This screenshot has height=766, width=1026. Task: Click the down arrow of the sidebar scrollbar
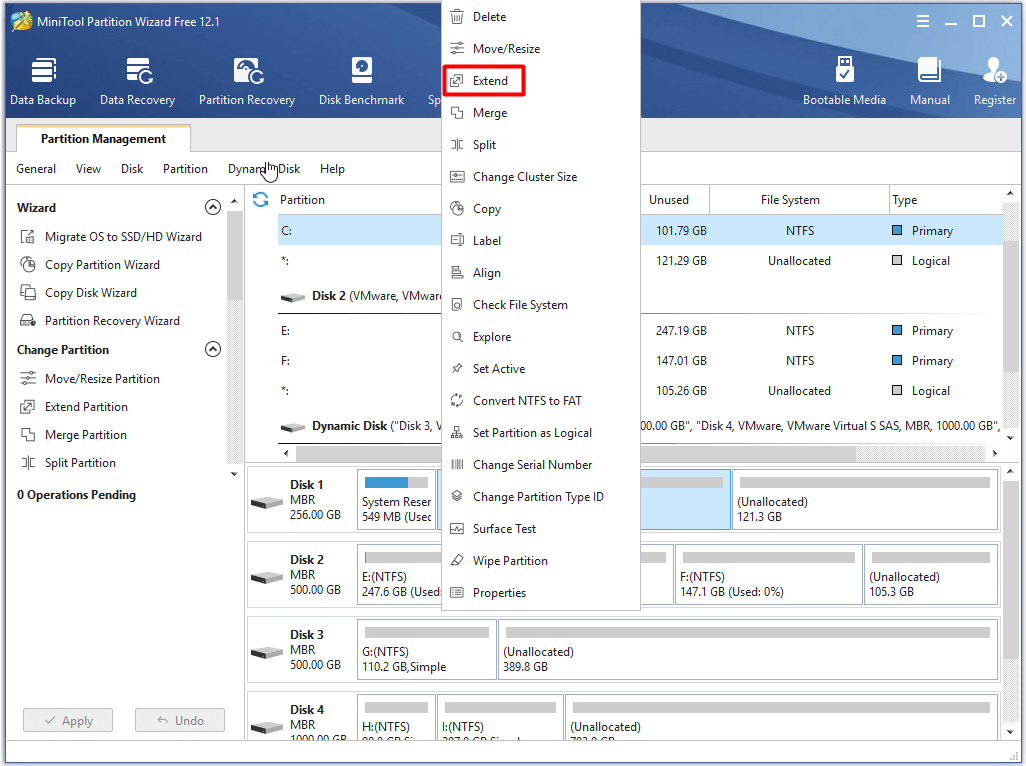(234, 474)
